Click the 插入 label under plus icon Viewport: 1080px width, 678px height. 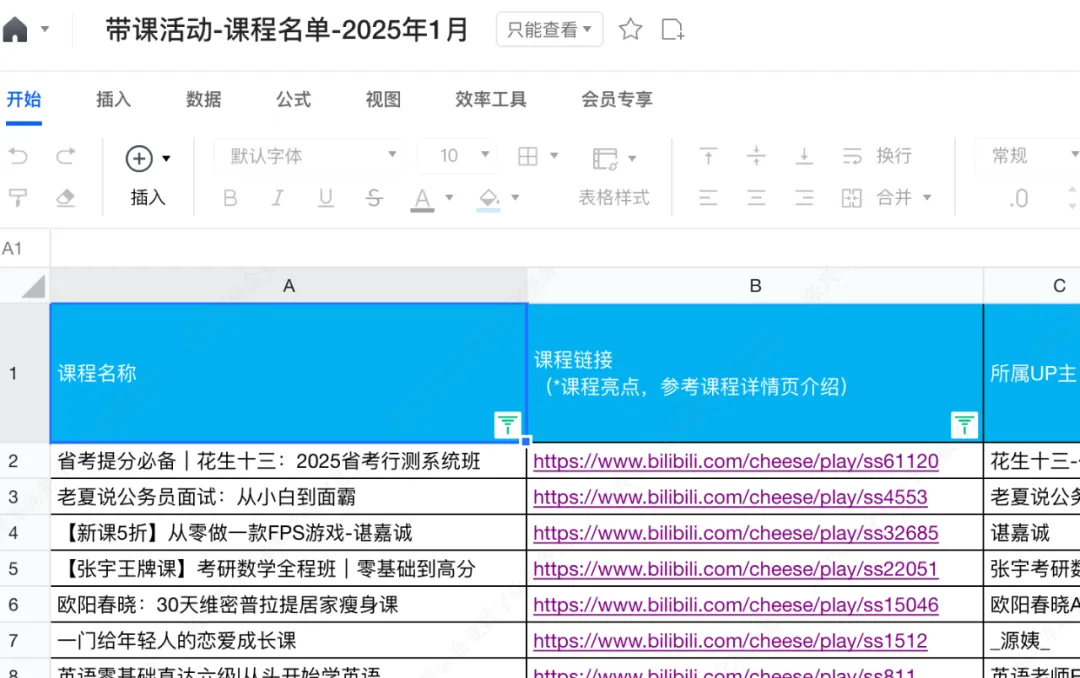tap(148, 198)
